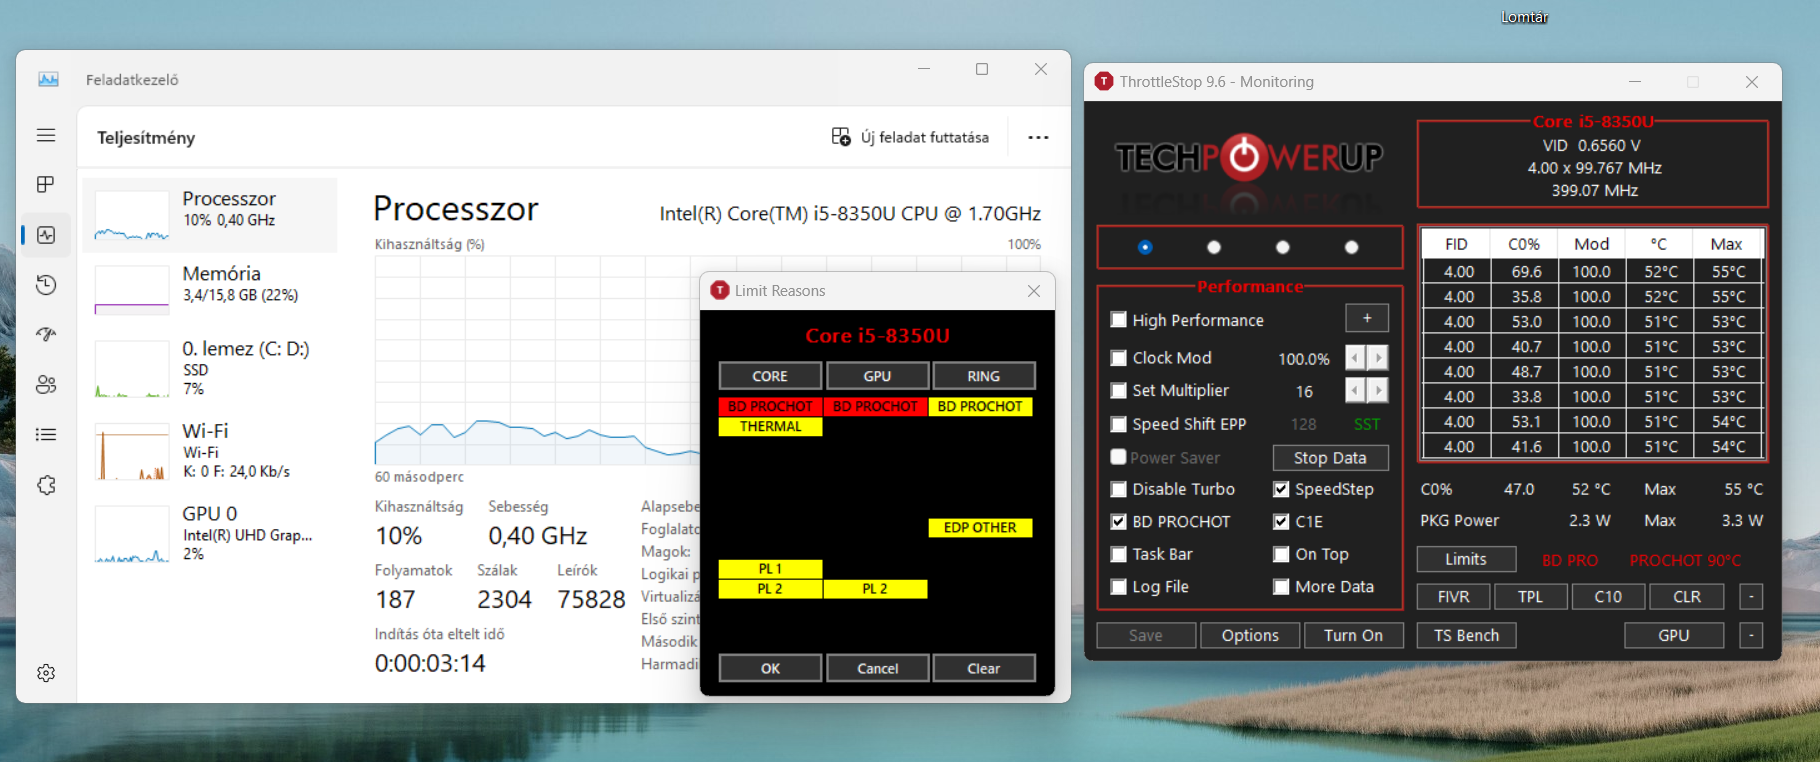Click RING header in Limit Reasons
Screen dimensions: 1820x762
click(x=984, y=376)
